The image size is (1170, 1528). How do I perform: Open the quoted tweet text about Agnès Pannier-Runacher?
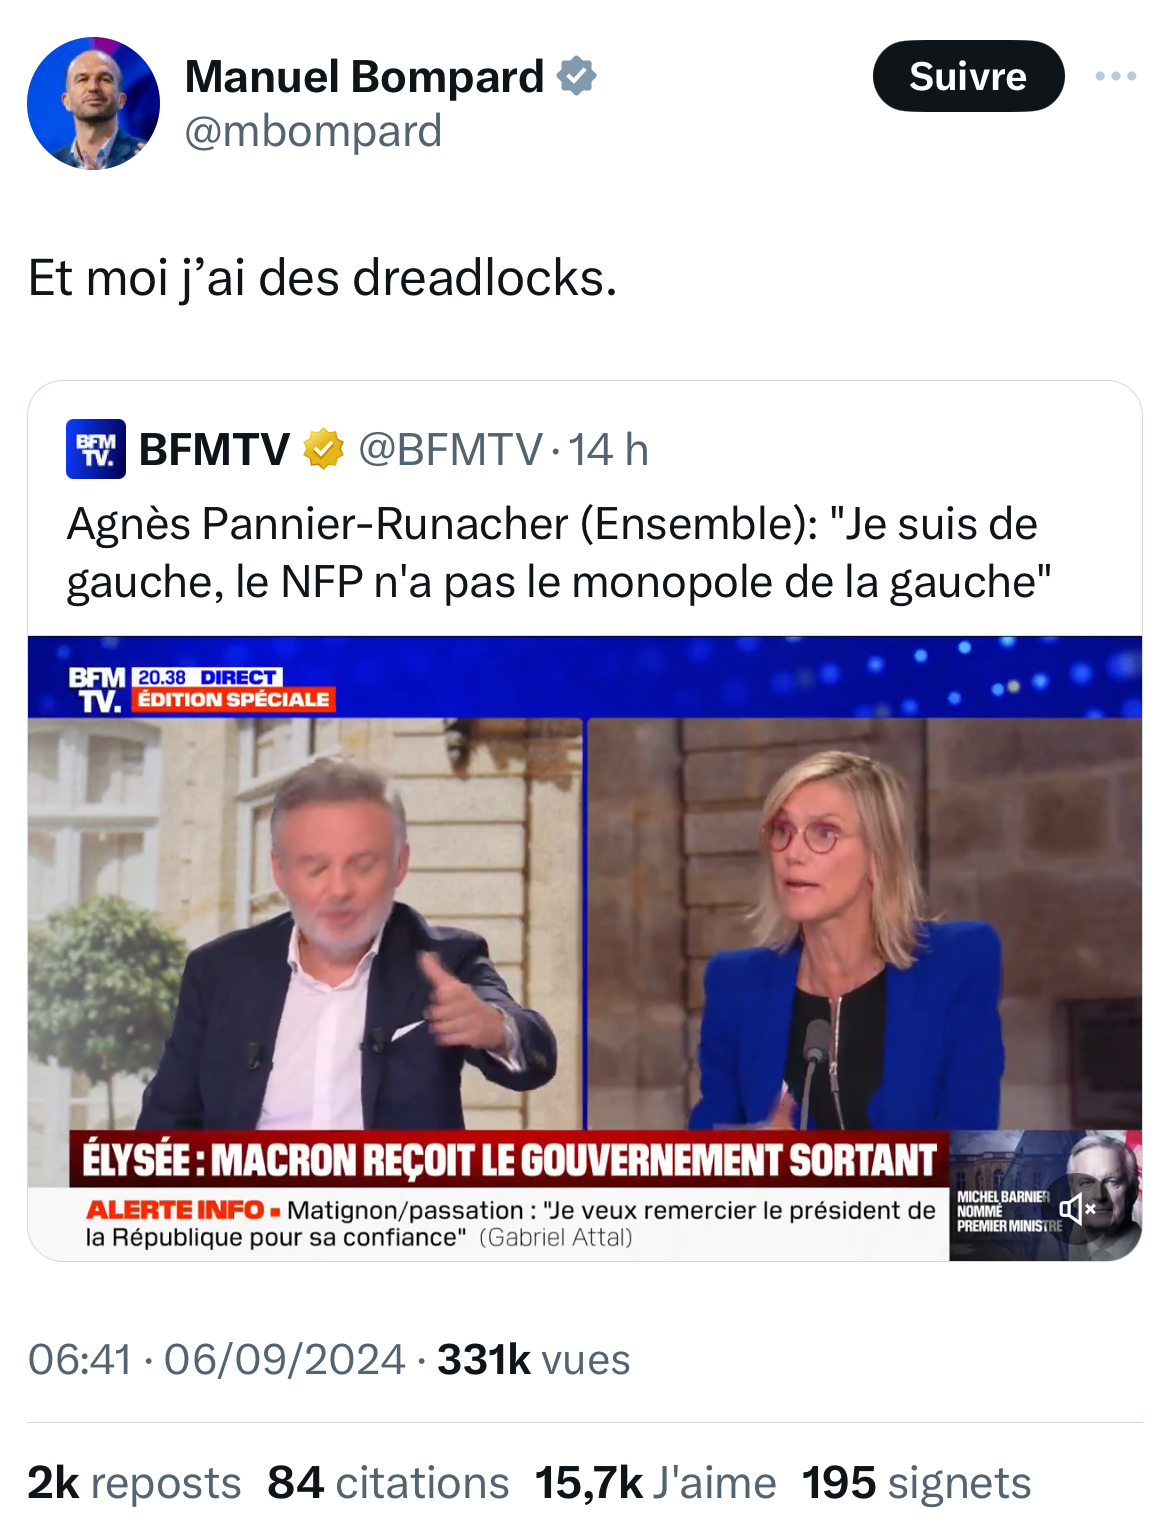(x=558, y=553)
